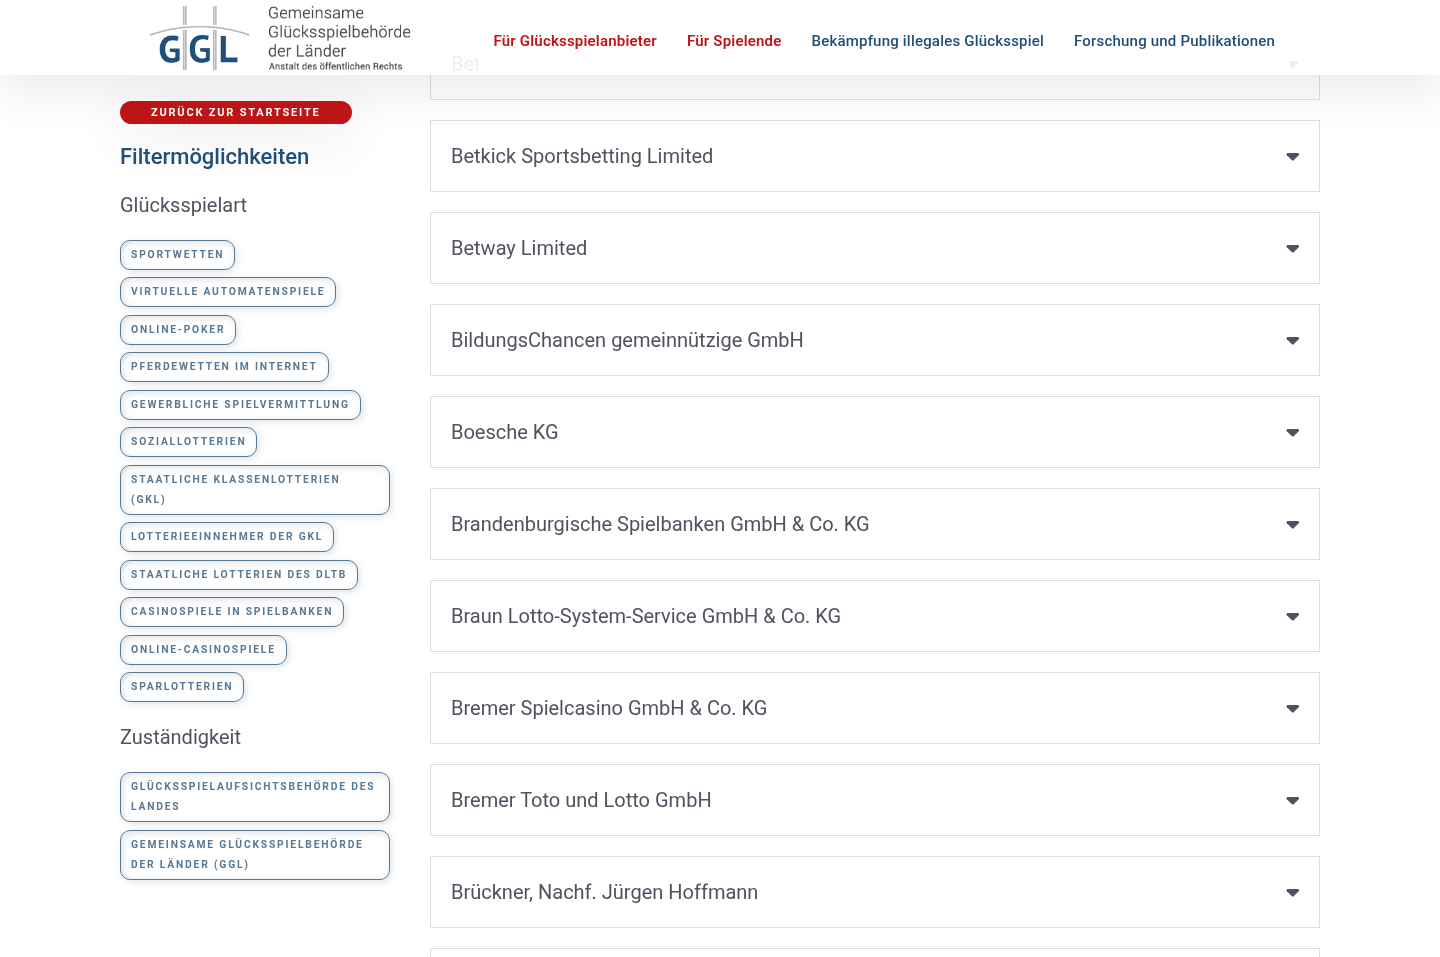Filter by Virtuelle Automatenspiele
The image size is (1440, 957).
tap(228, 292)
